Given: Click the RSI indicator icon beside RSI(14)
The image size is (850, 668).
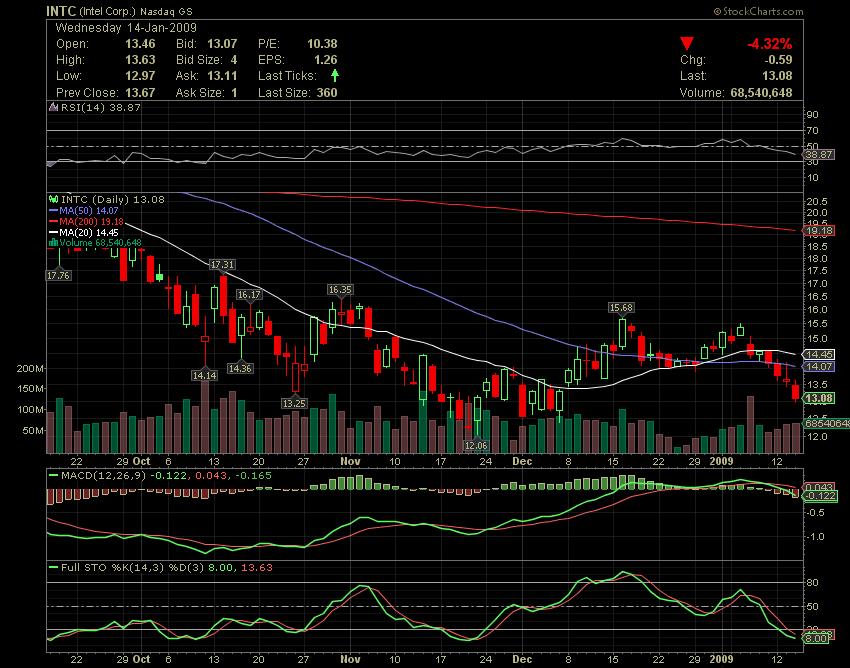Looking at the screenshot, I should click(53, 107).
